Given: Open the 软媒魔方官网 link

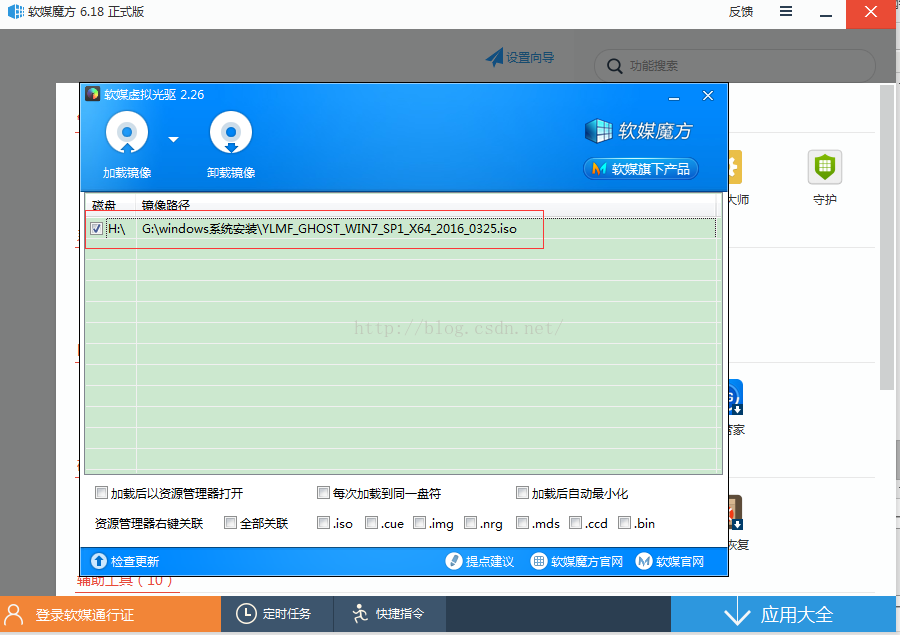Looking at the screenshot, I should (x=577, y=561).
